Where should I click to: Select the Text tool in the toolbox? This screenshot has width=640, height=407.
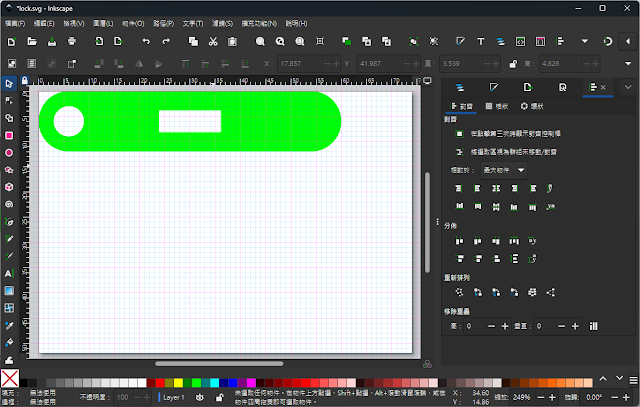tap(9, 274)
